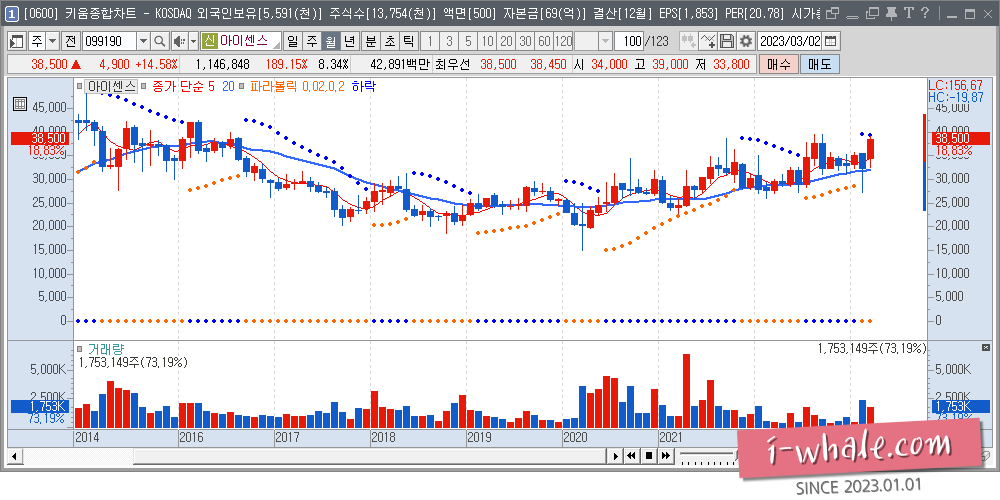Click the 아이센스 chart legend label
The image size is (1000, 500).
tap(112, 86)
